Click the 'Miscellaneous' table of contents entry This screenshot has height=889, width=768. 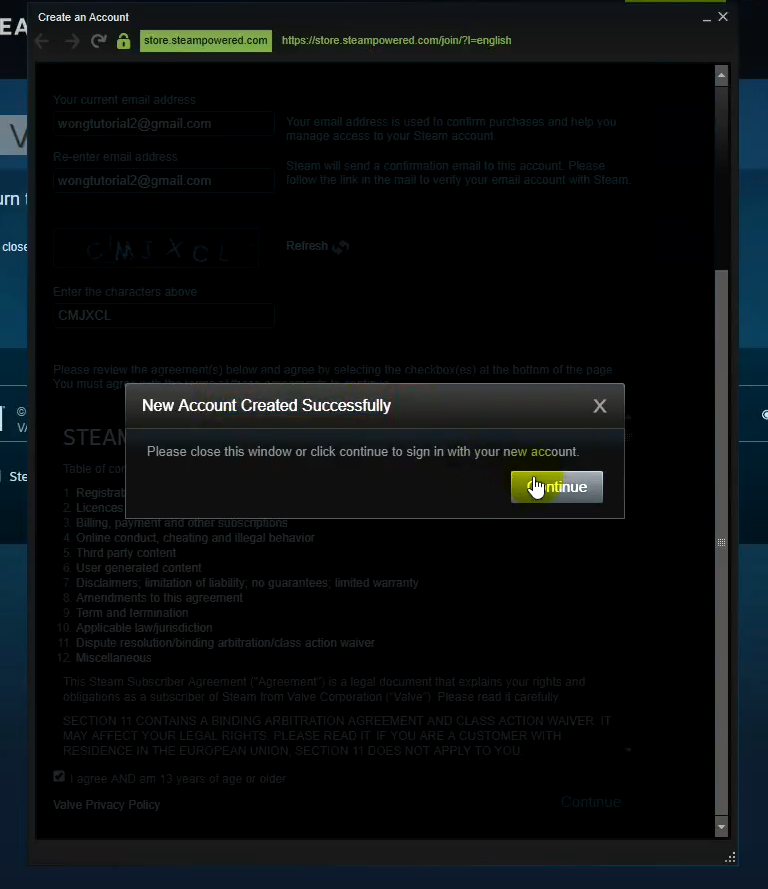point(113,658)
